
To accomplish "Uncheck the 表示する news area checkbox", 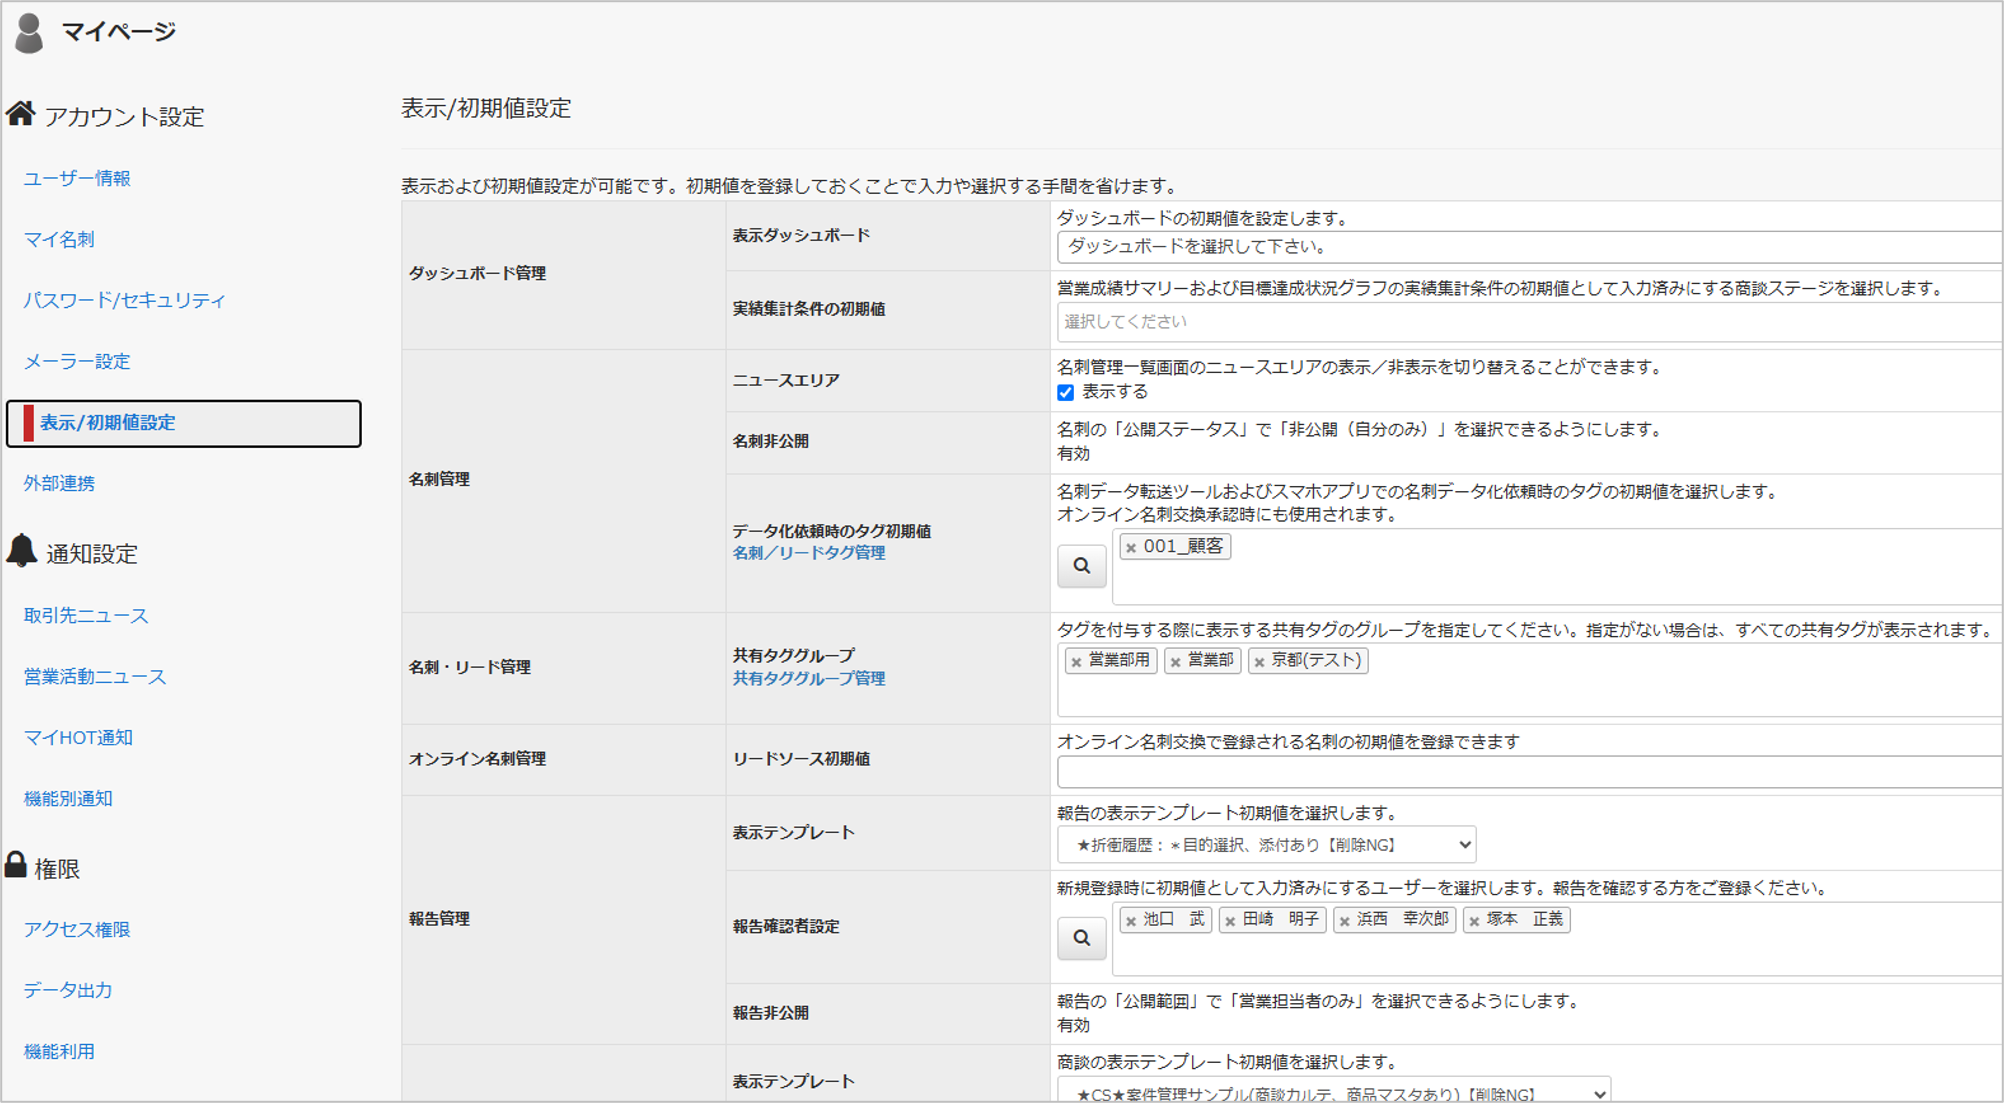I will point(1065,393).
